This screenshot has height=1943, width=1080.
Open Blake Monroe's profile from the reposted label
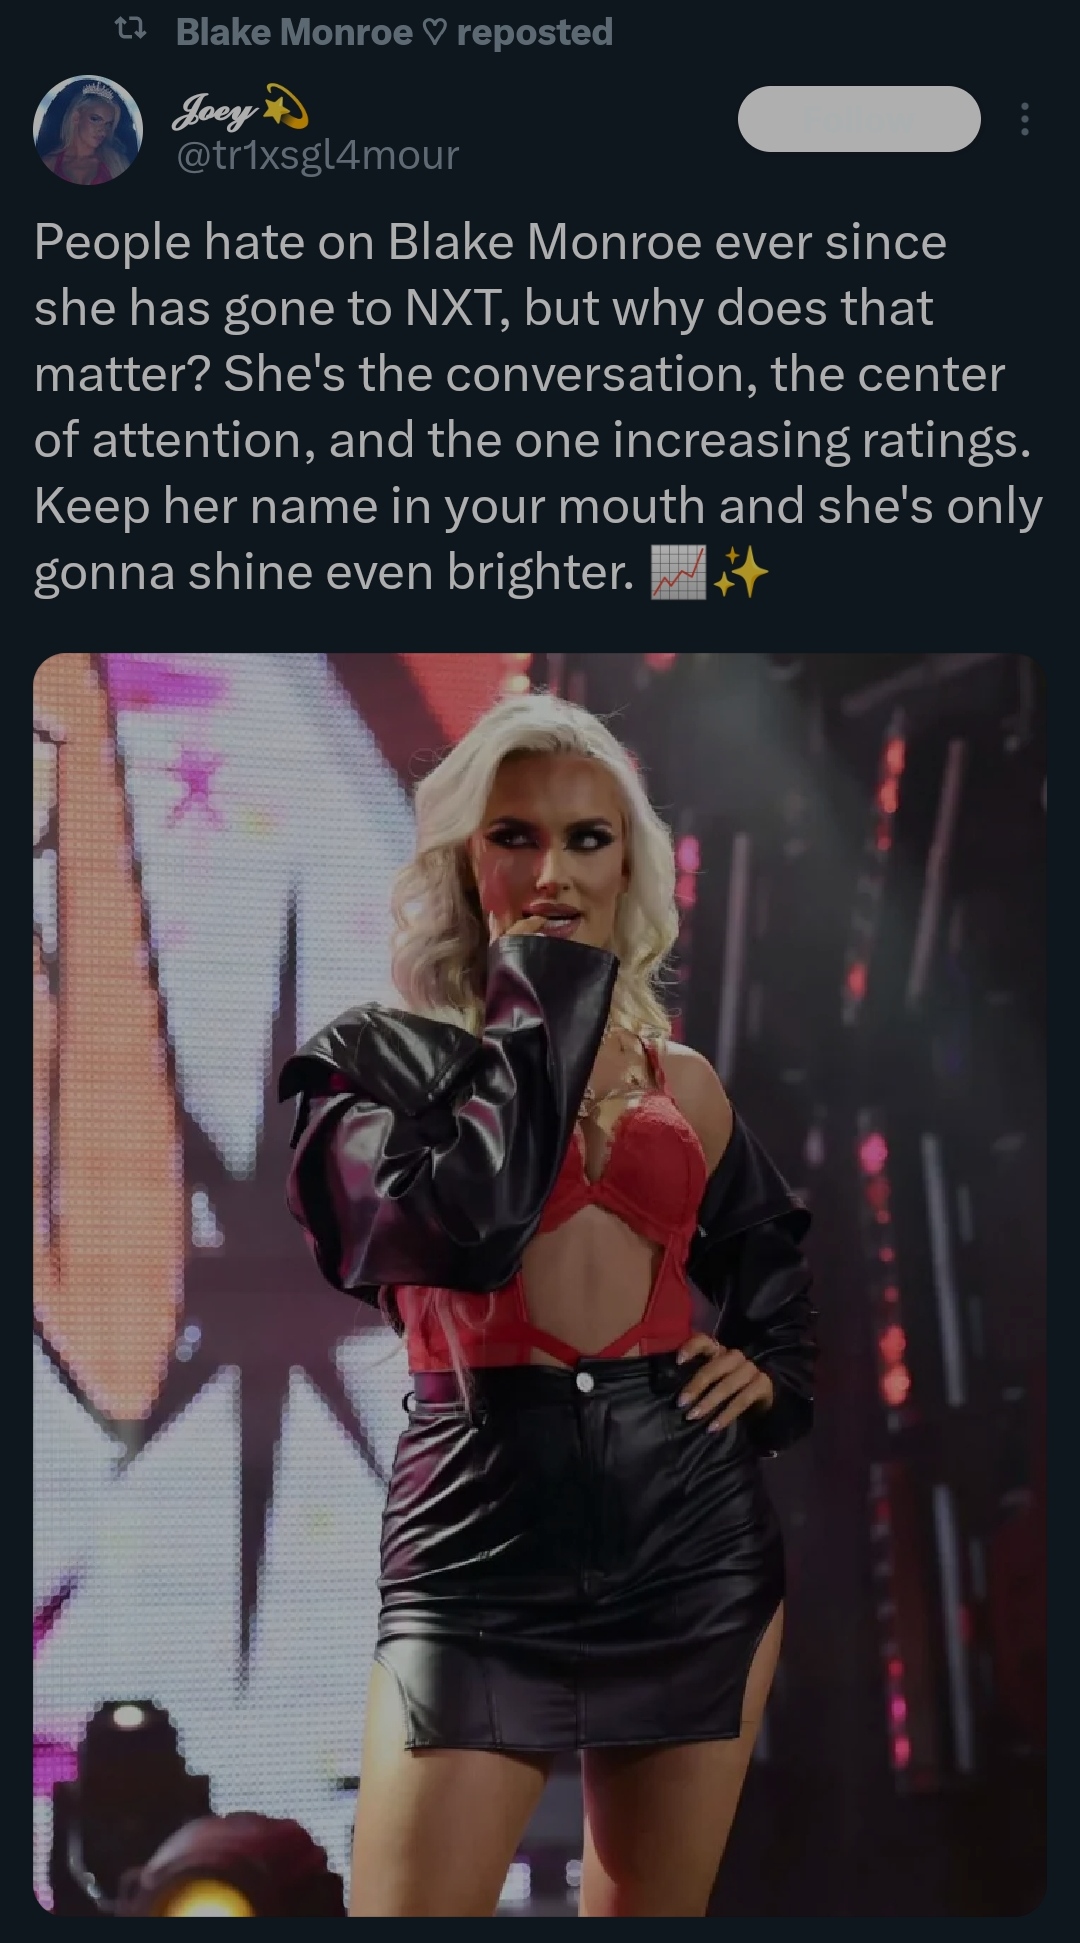(294, 32)
